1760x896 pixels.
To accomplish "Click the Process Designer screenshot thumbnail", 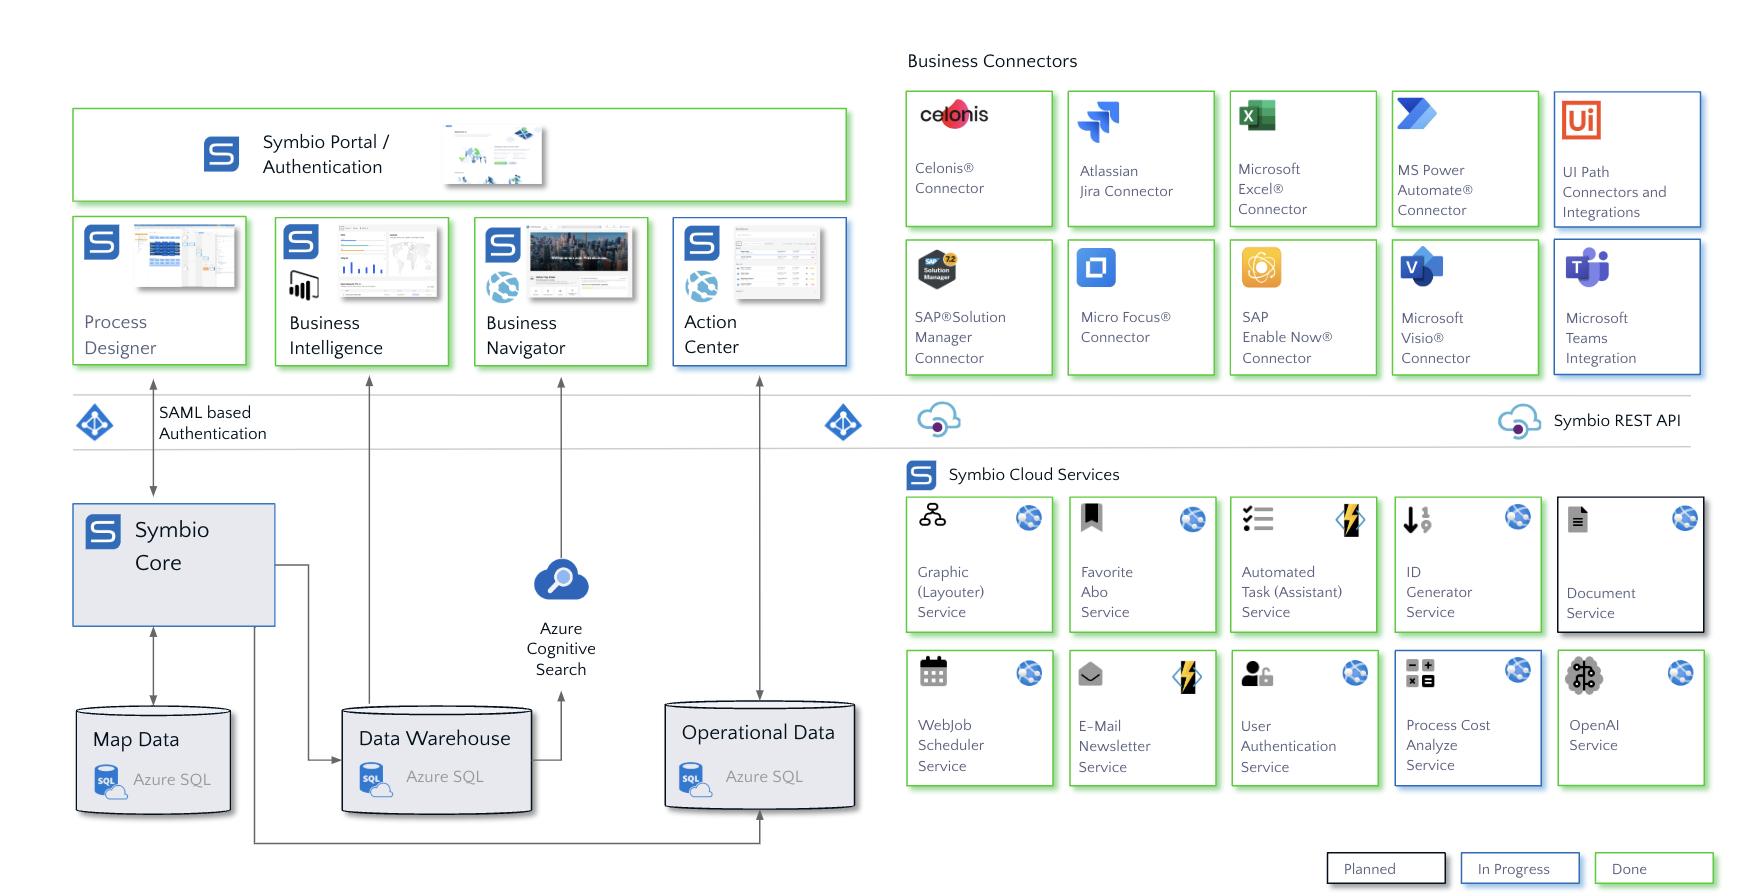I will (x=186, y=255).
